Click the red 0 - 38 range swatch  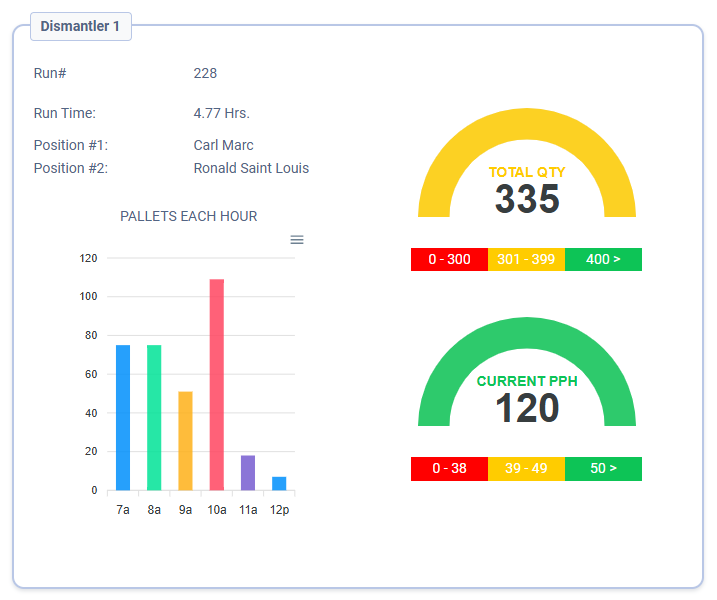449,469
